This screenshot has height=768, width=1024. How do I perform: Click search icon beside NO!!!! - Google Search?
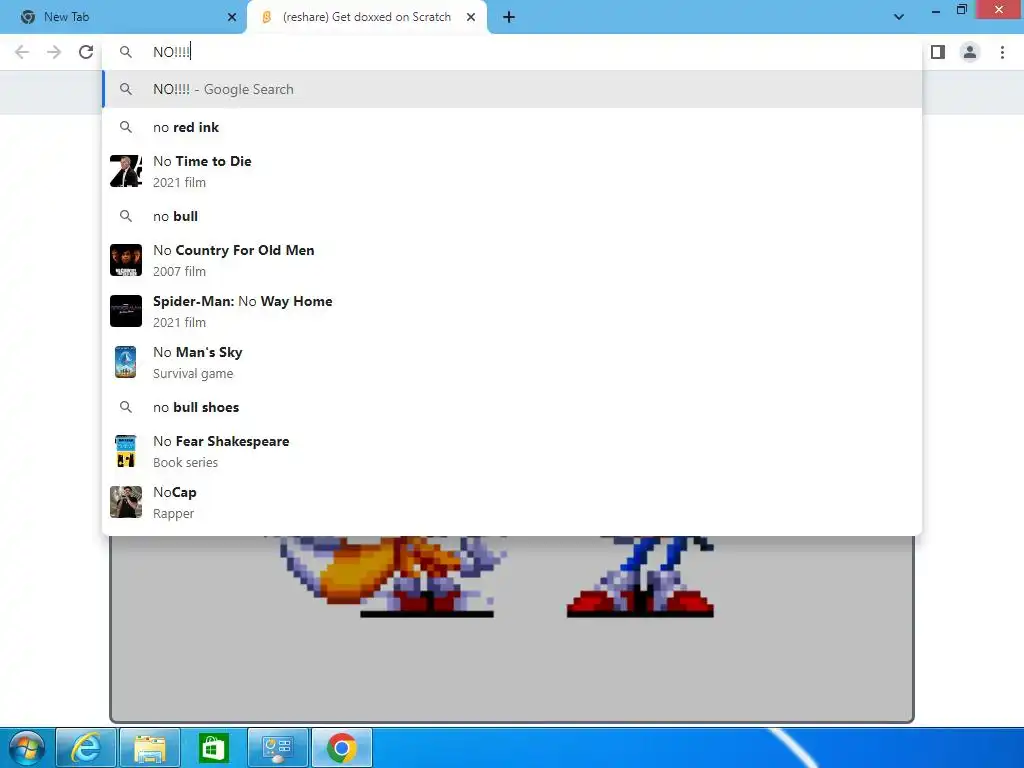click(x=126, y=89)
